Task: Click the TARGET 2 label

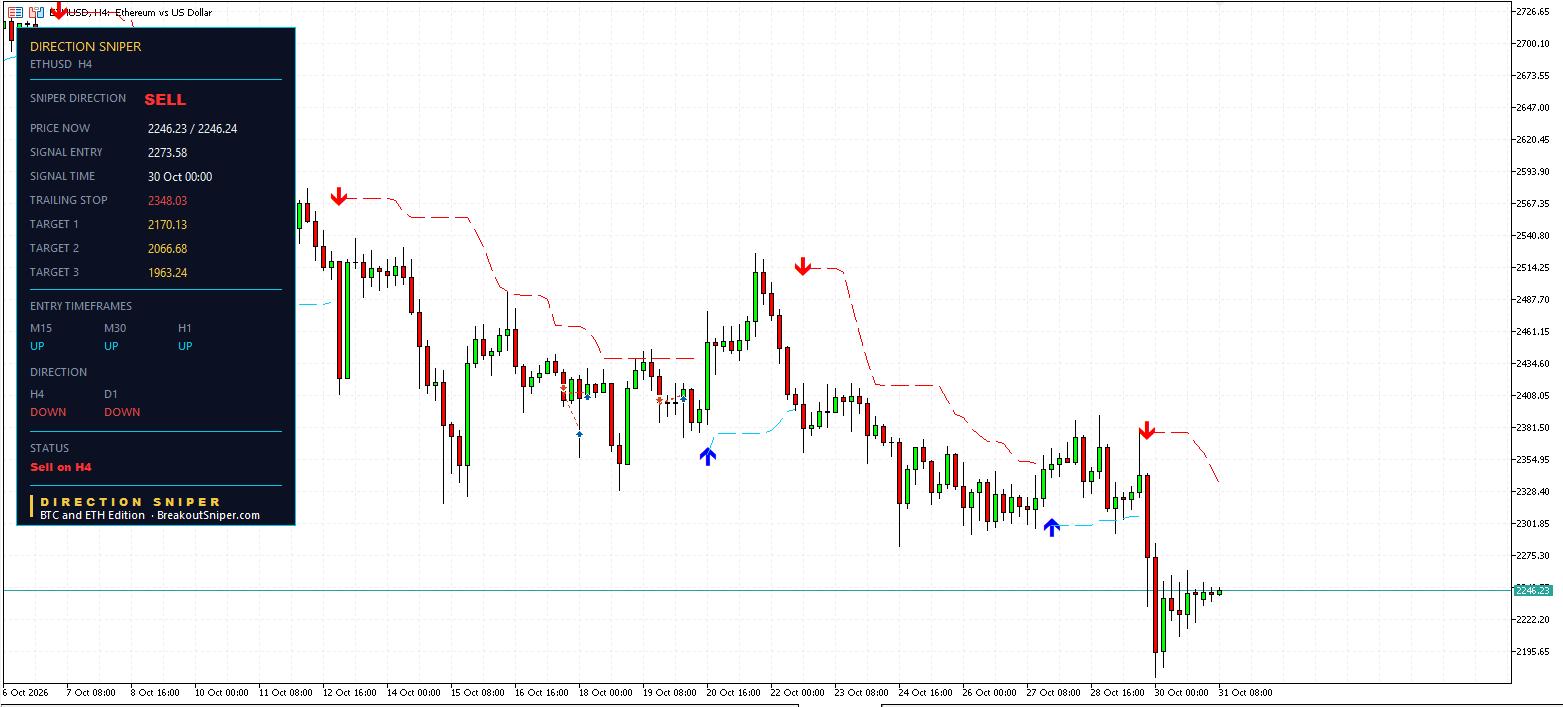Action: [54, 248]
